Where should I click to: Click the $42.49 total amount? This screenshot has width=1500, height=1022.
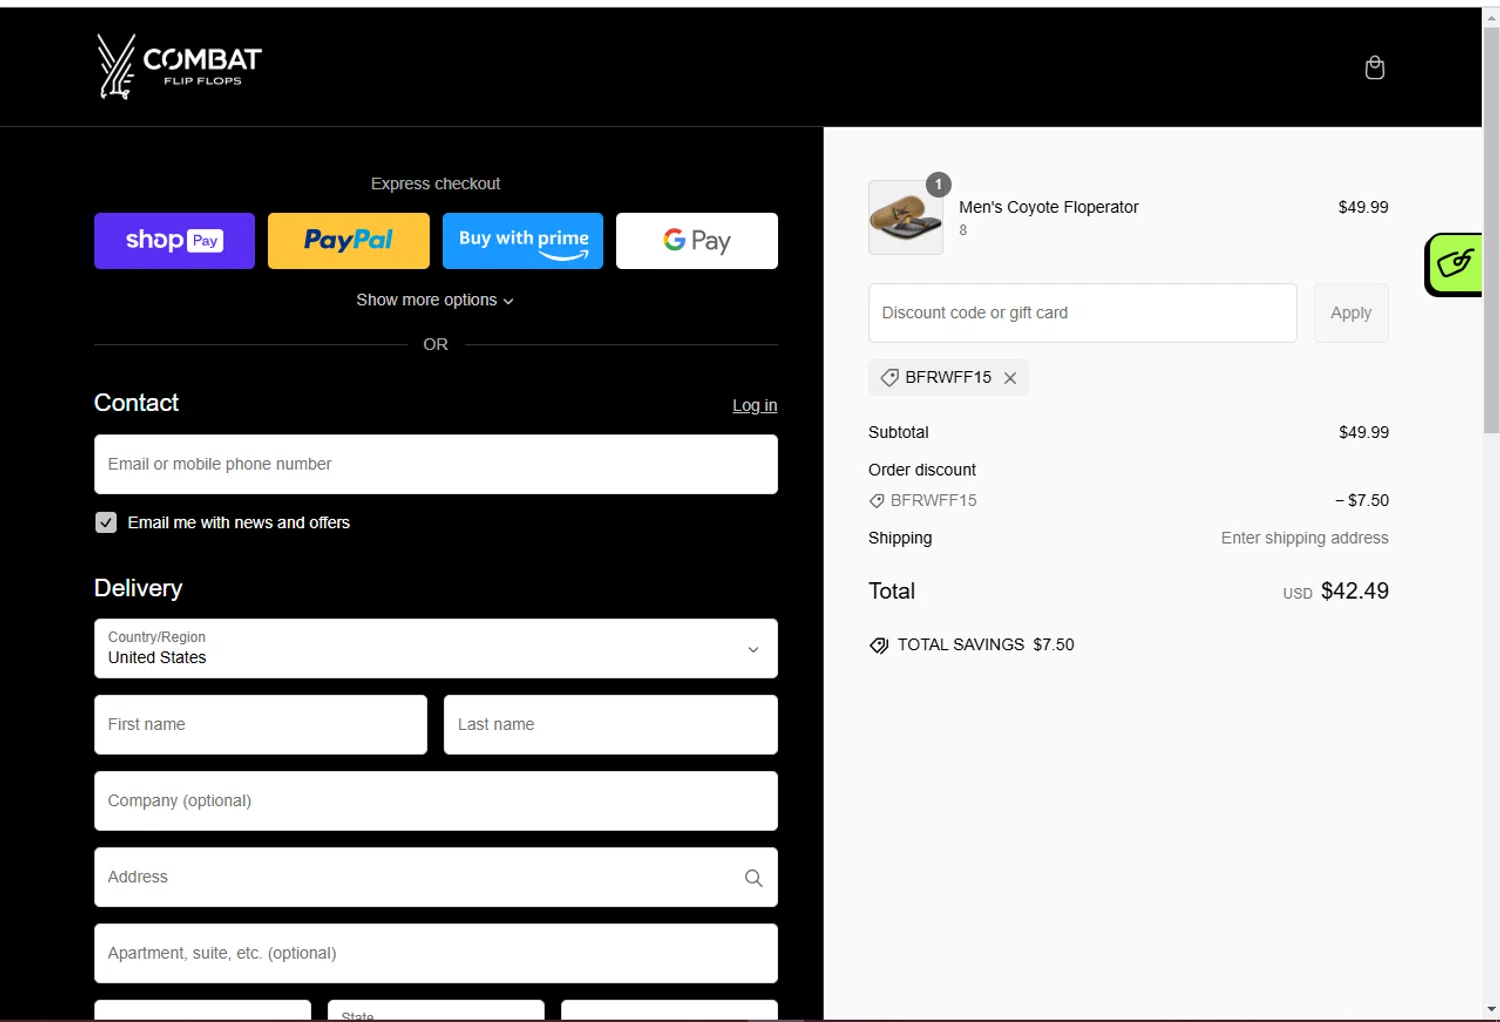coord(1354,591)
